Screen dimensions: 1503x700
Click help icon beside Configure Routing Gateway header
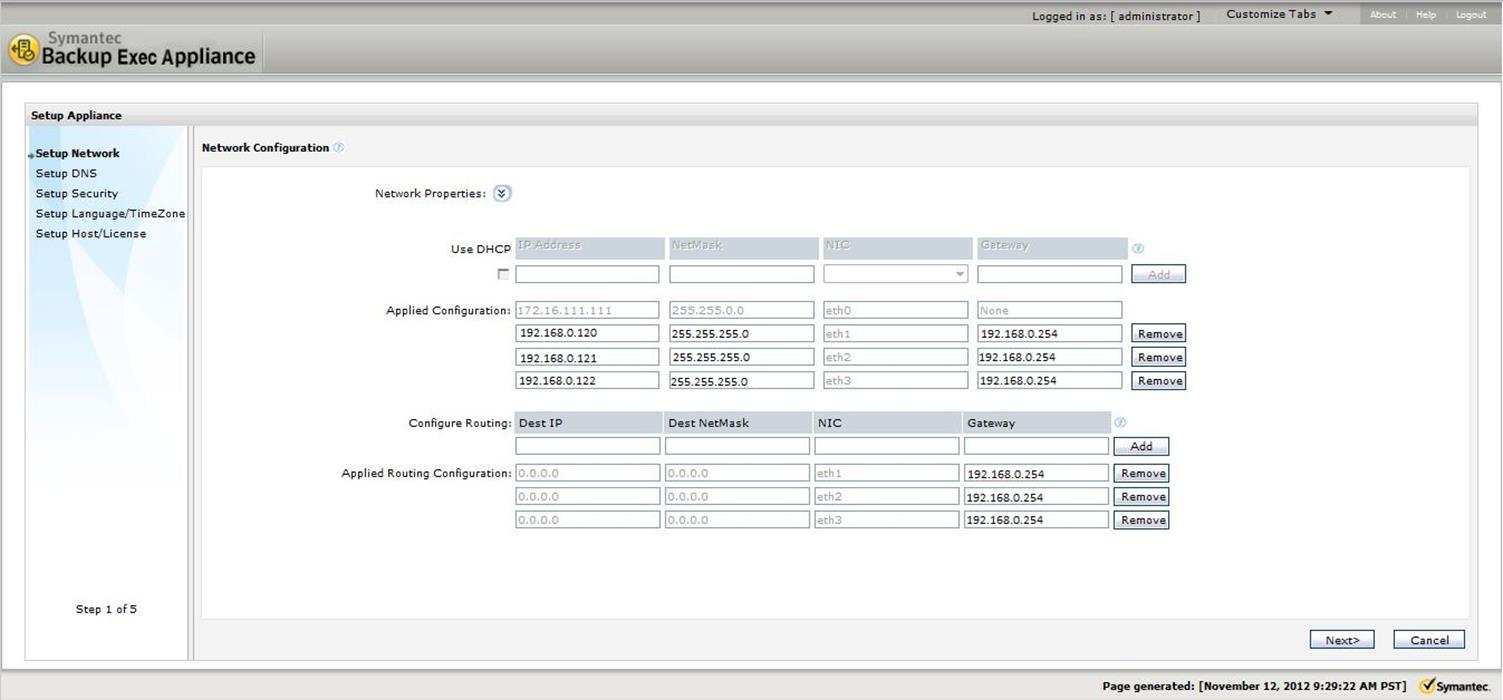pyautogui.click(x=1120, y=423)
